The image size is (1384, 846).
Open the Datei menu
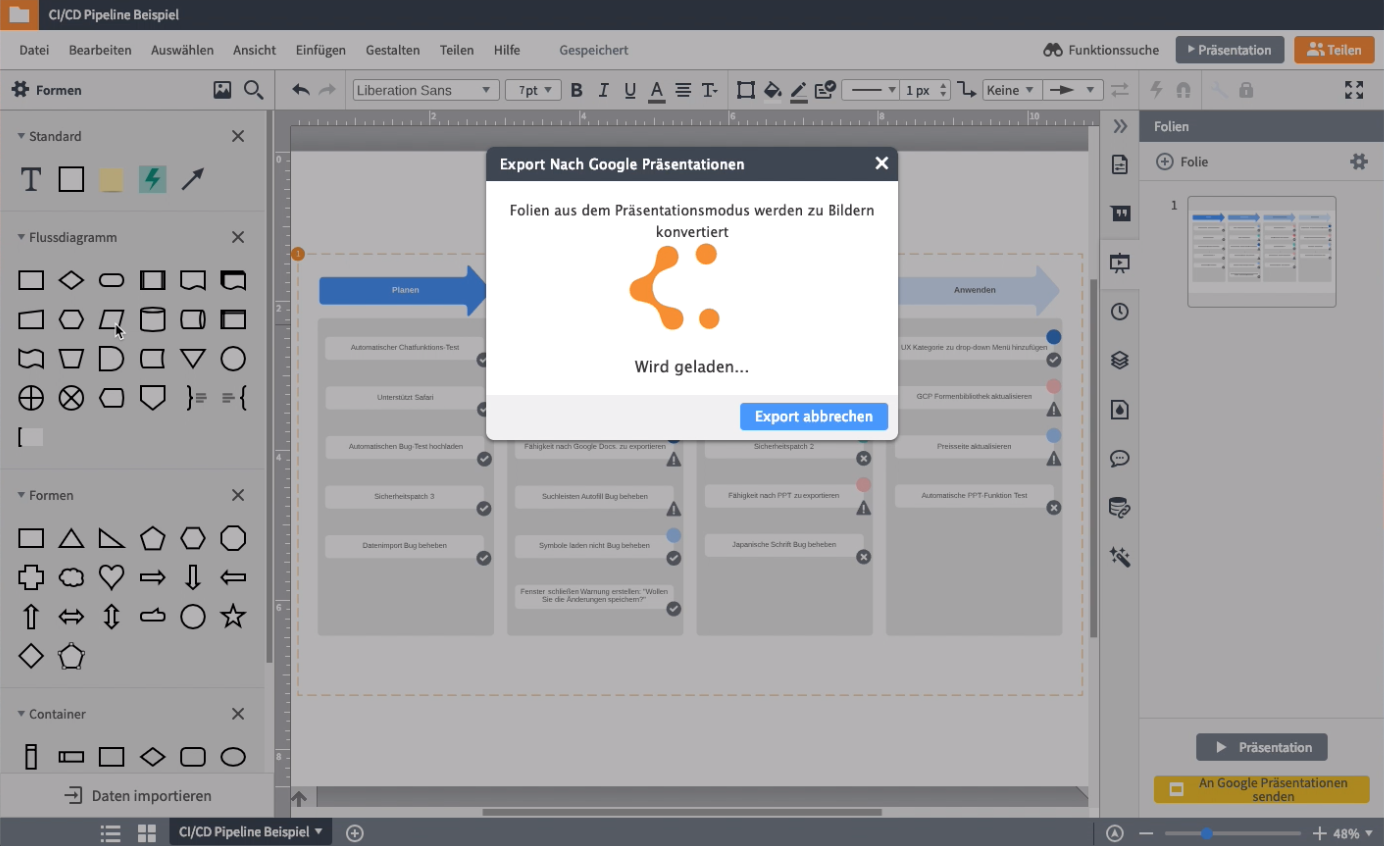click(x=34, y=50)
